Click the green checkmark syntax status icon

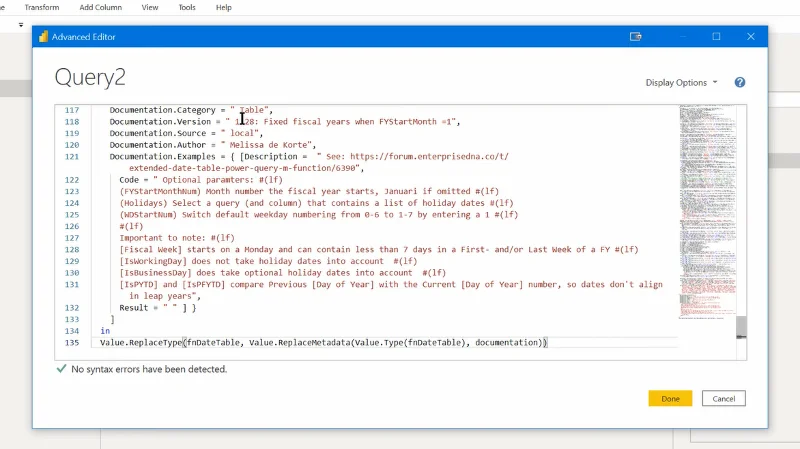click(61, 368)
